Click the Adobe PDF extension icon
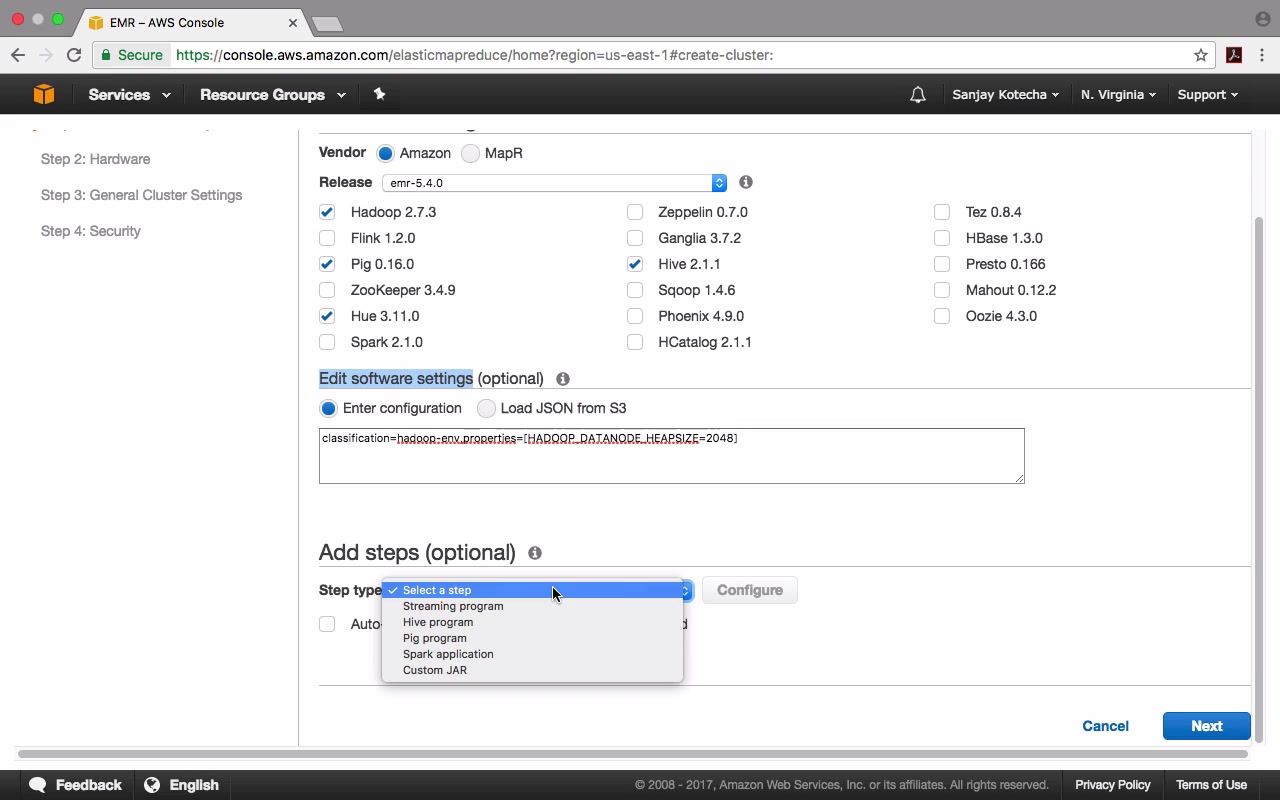Screen dimensions: 1280x800 (x=1234, y=55)
